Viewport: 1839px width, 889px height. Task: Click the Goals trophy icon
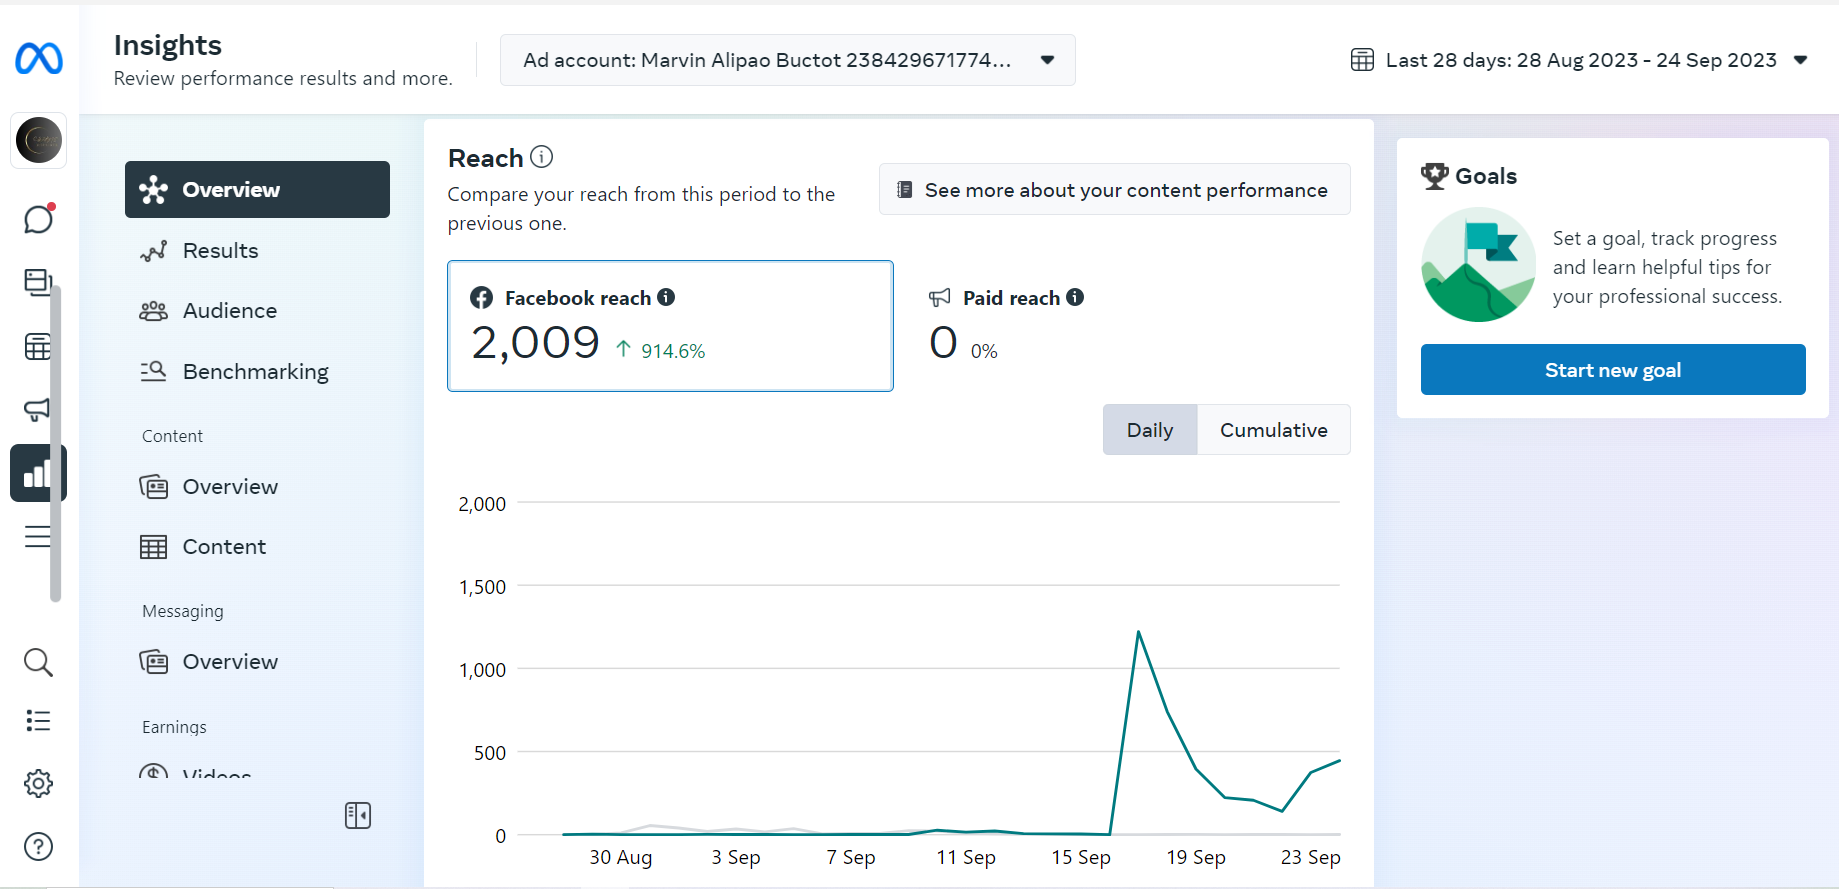pyautogui.click(x=1435, y=176)
